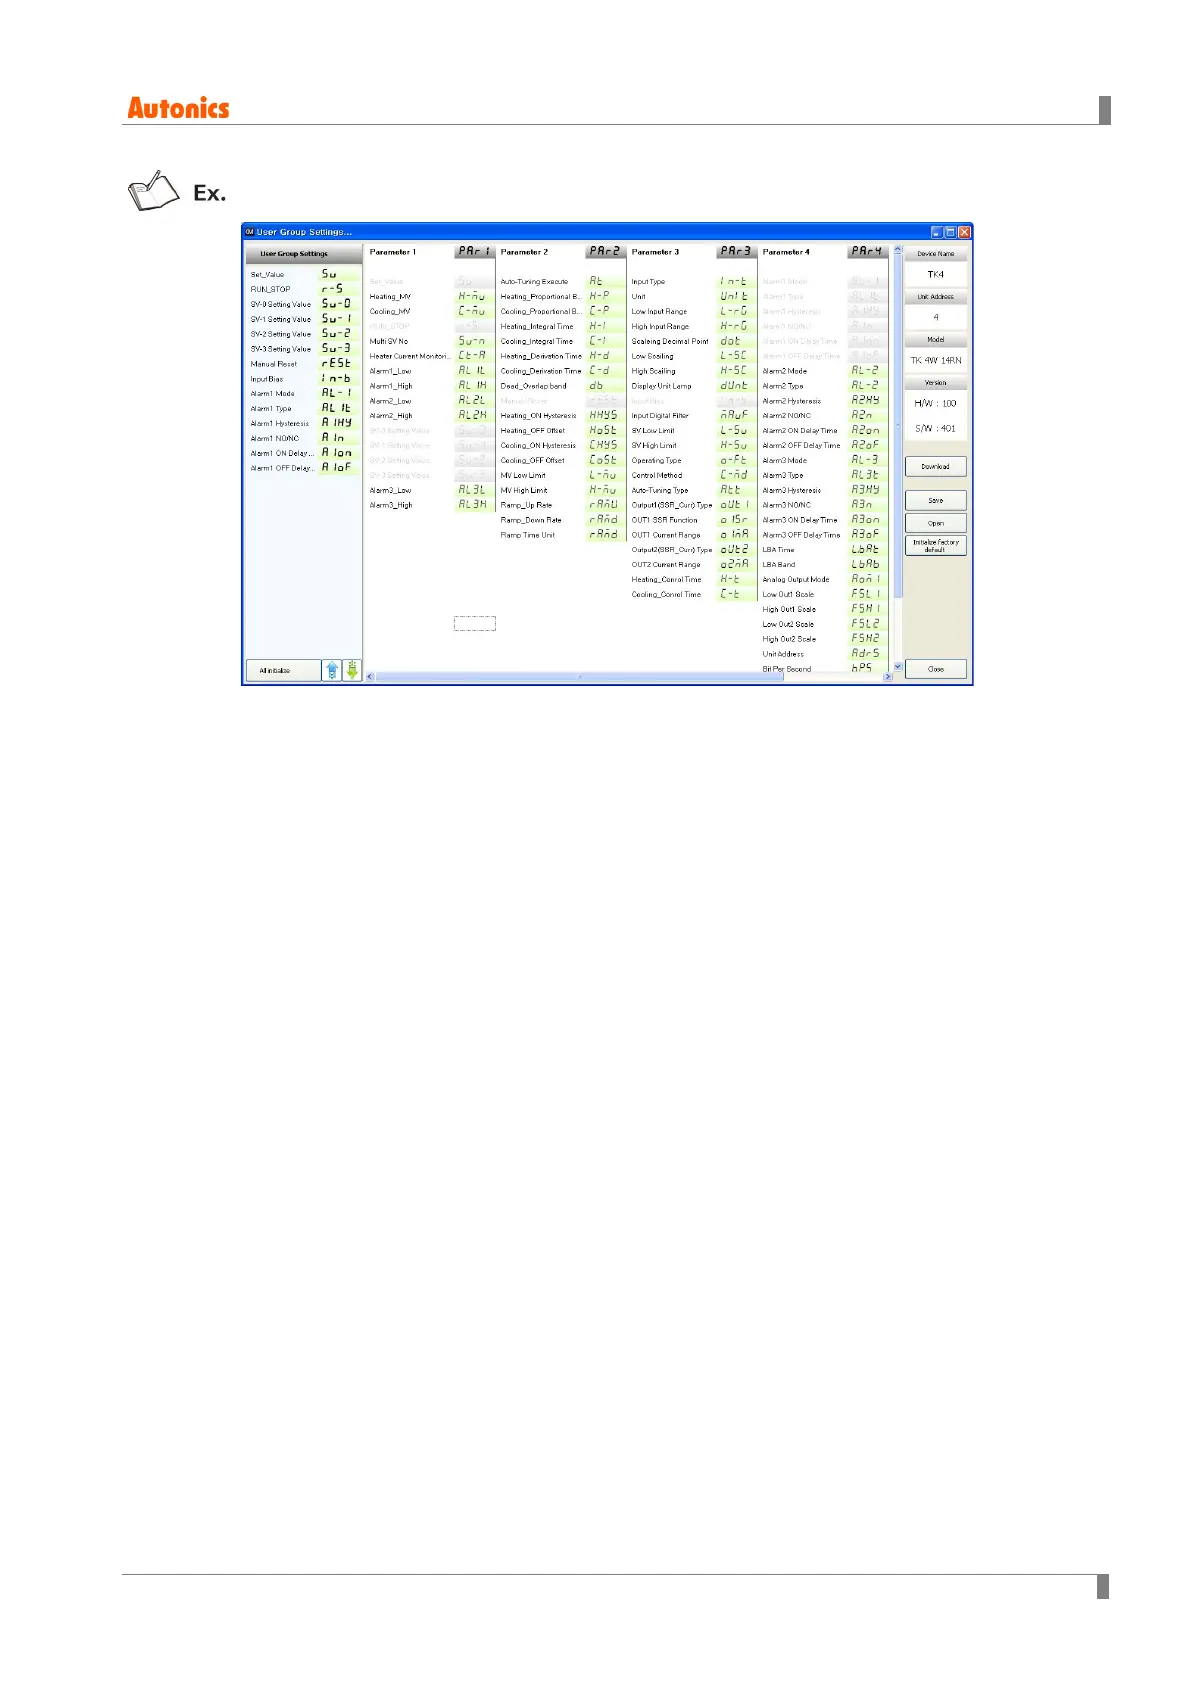Screen dimensions: 1191x1684
Task: Click the vertical scrollbar up arrow
Action: pyautogui.click(x=897, y=250)
